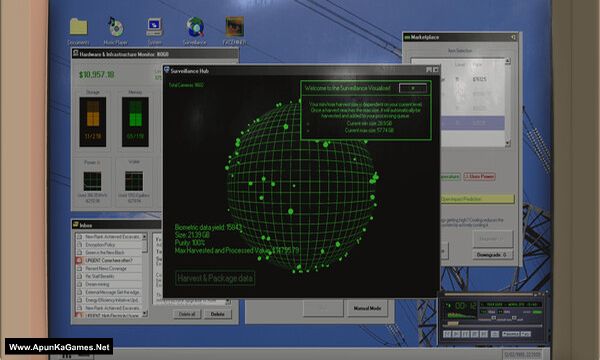Open the Green is the New Black message
The width and height of the screenshot is (600, 360).
tap(109, 252)
